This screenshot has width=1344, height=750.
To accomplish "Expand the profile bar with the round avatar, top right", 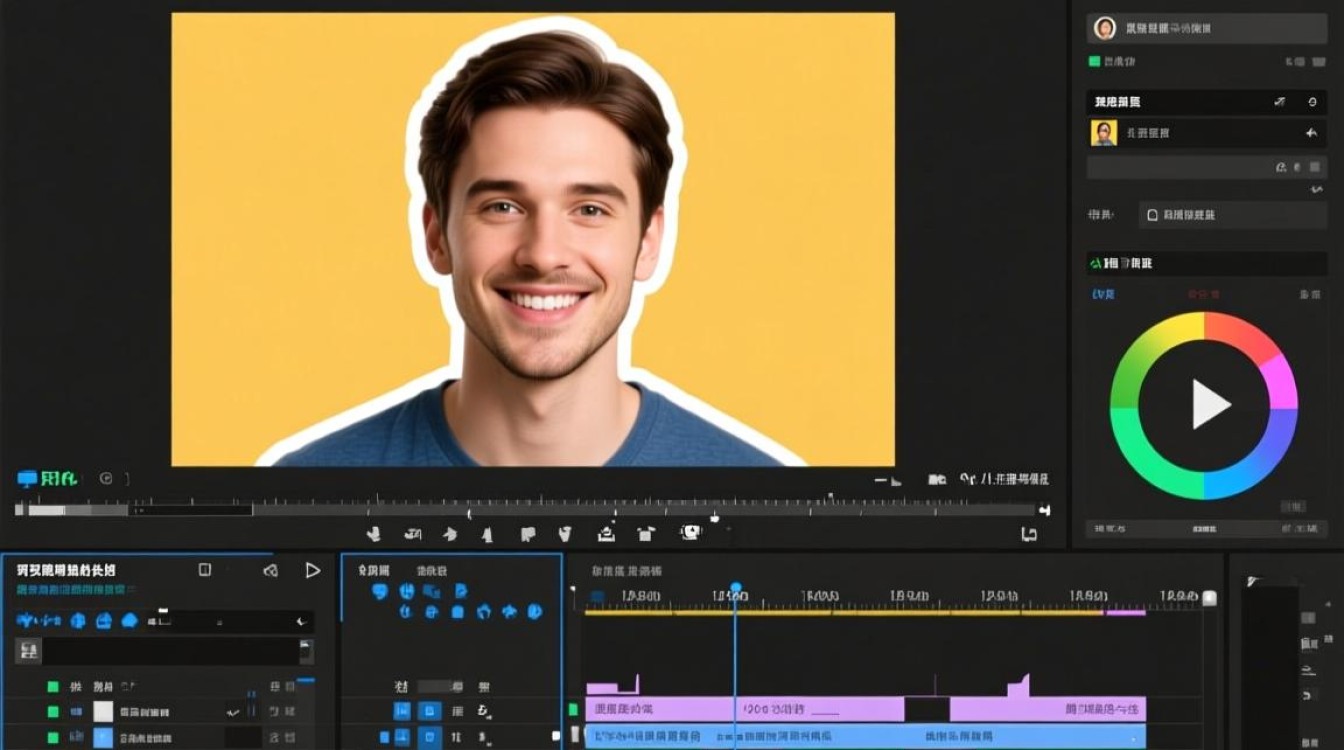I will (1207, 28).
